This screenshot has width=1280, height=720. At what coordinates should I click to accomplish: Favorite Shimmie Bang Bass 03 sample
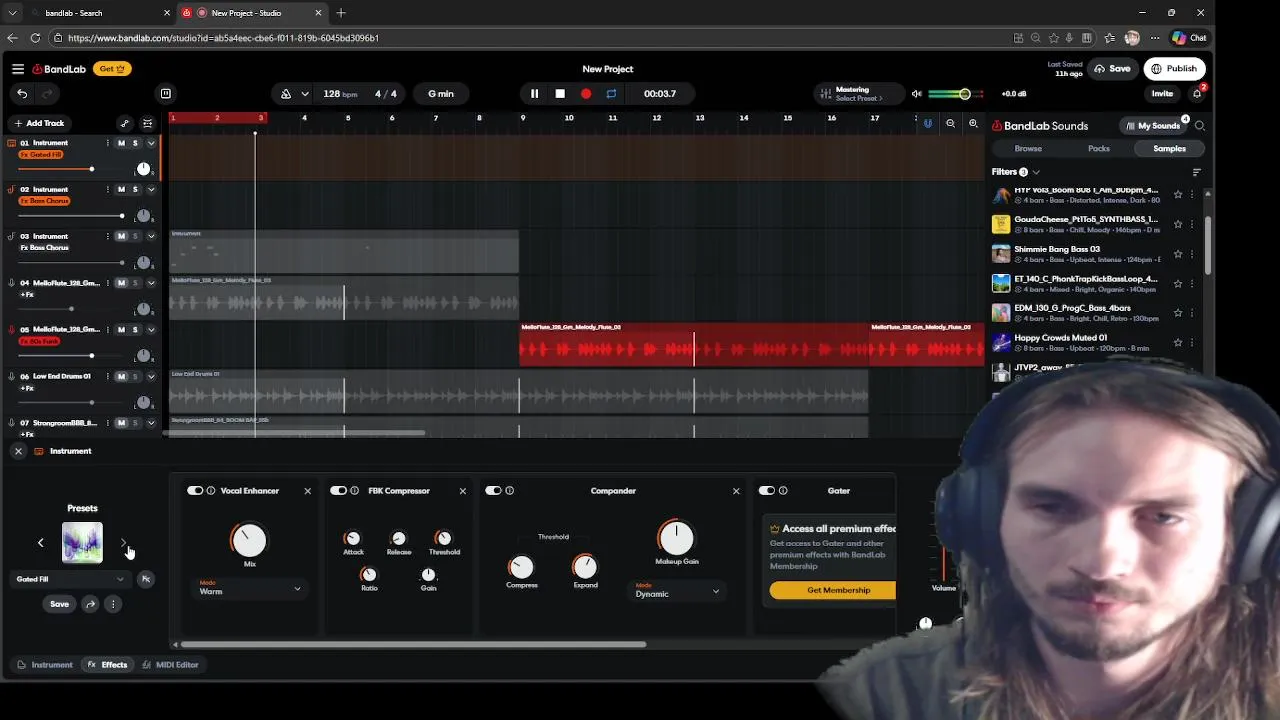pyautogui.click(x=1178, y=254)
